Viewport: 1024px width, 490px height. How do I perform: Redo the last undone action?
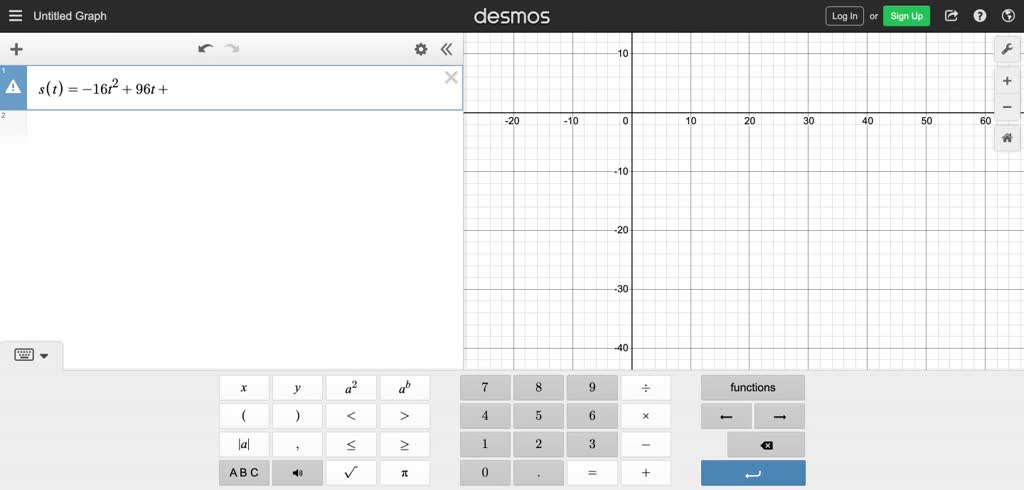coord(232,49)
